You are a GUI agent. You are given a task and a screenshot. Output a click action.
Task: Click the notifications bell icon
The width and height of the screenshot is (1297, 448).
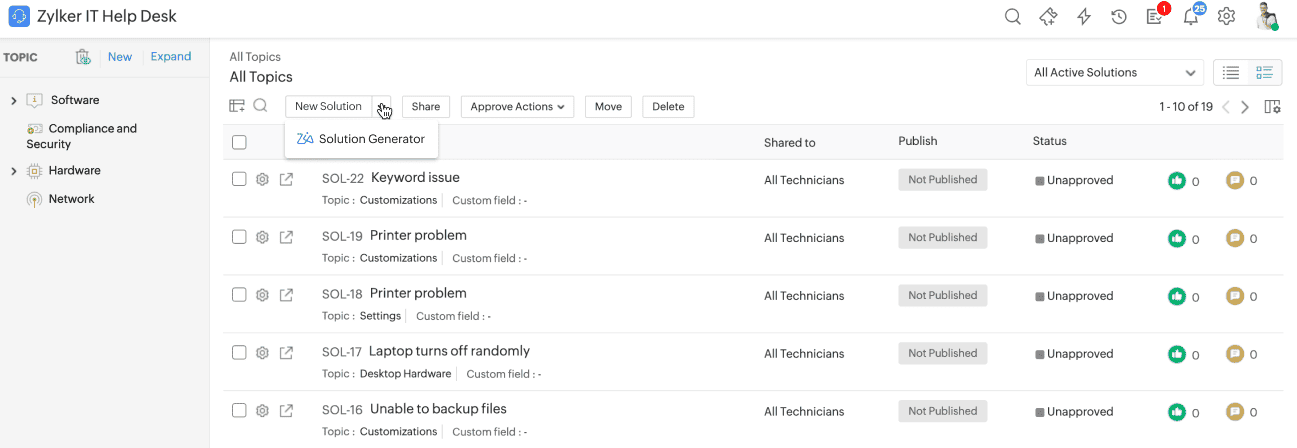[x=1190, y=16]
